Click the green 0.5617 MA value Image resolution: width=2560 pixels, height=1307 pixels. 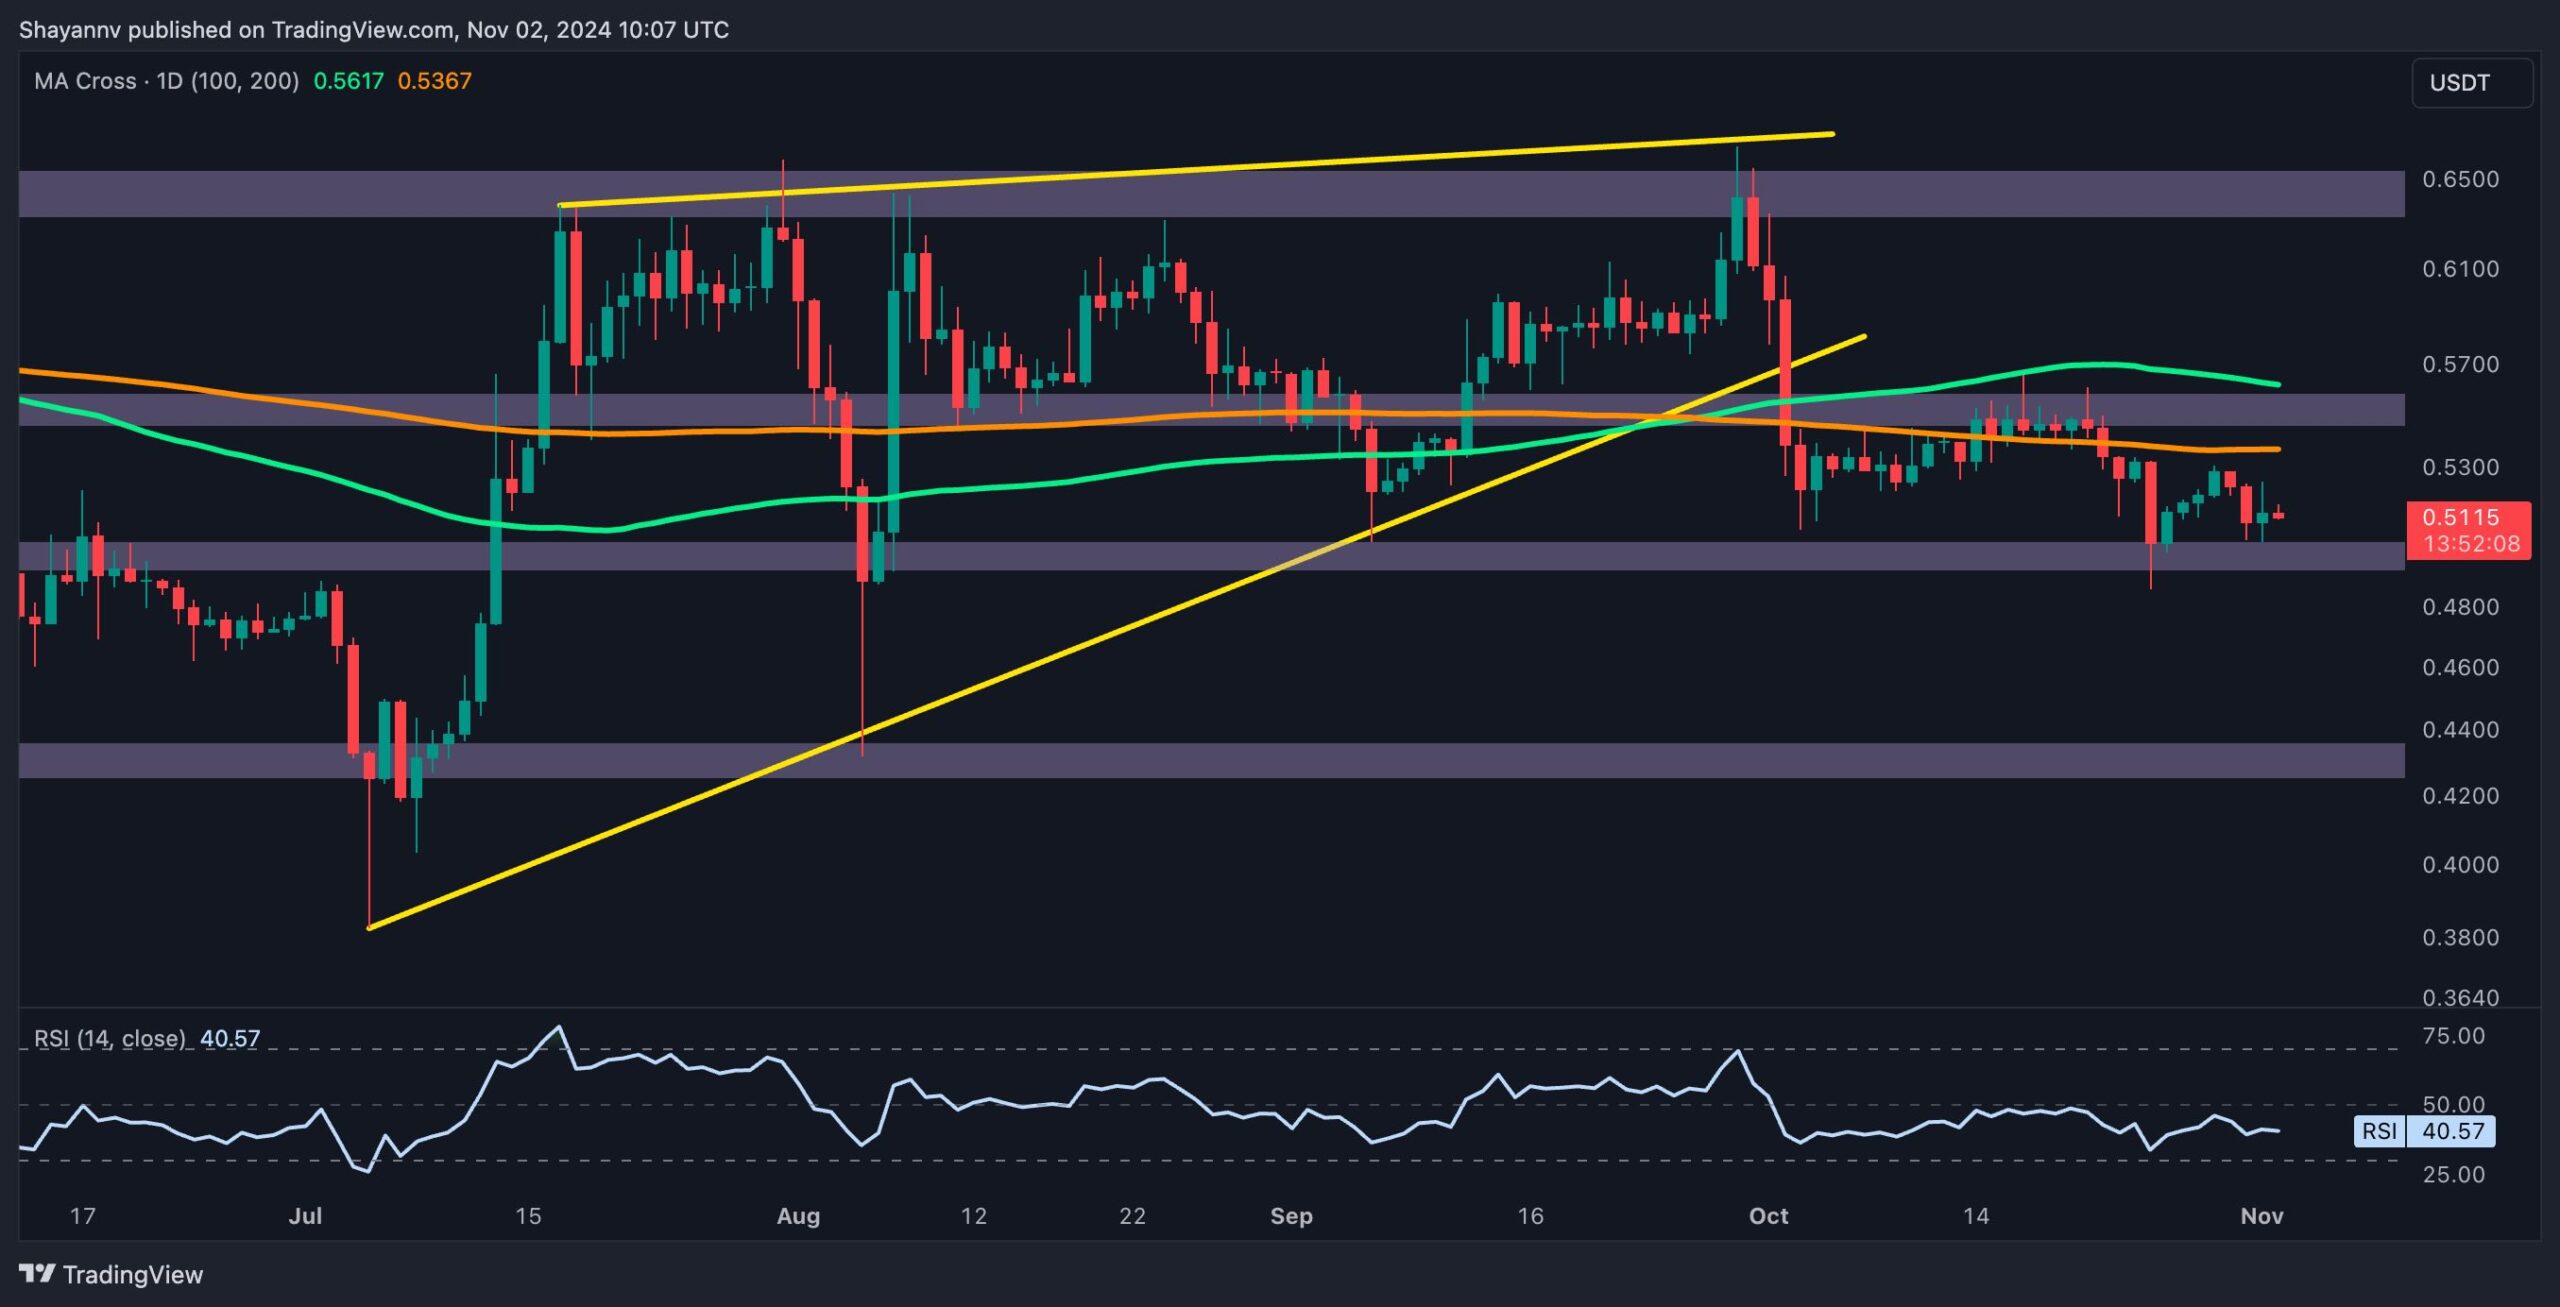click(348, 81)
